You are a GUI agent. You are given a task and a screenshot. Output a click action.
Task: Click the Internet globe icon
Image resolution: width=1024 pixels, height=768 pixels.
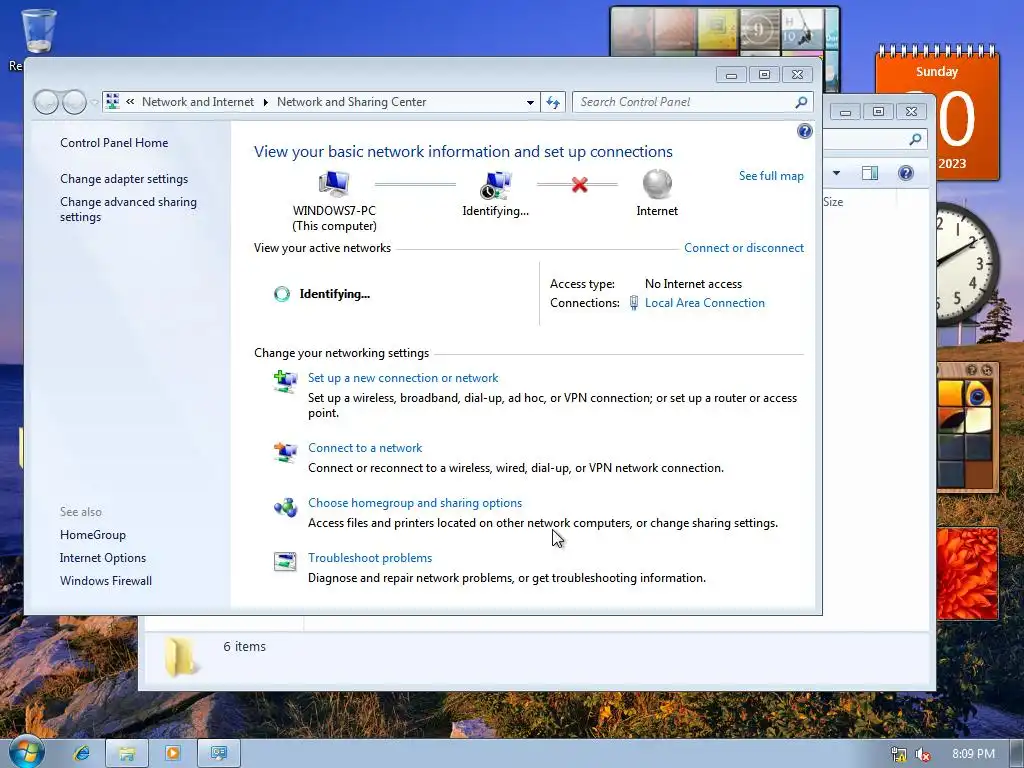[x=657, y=184]
